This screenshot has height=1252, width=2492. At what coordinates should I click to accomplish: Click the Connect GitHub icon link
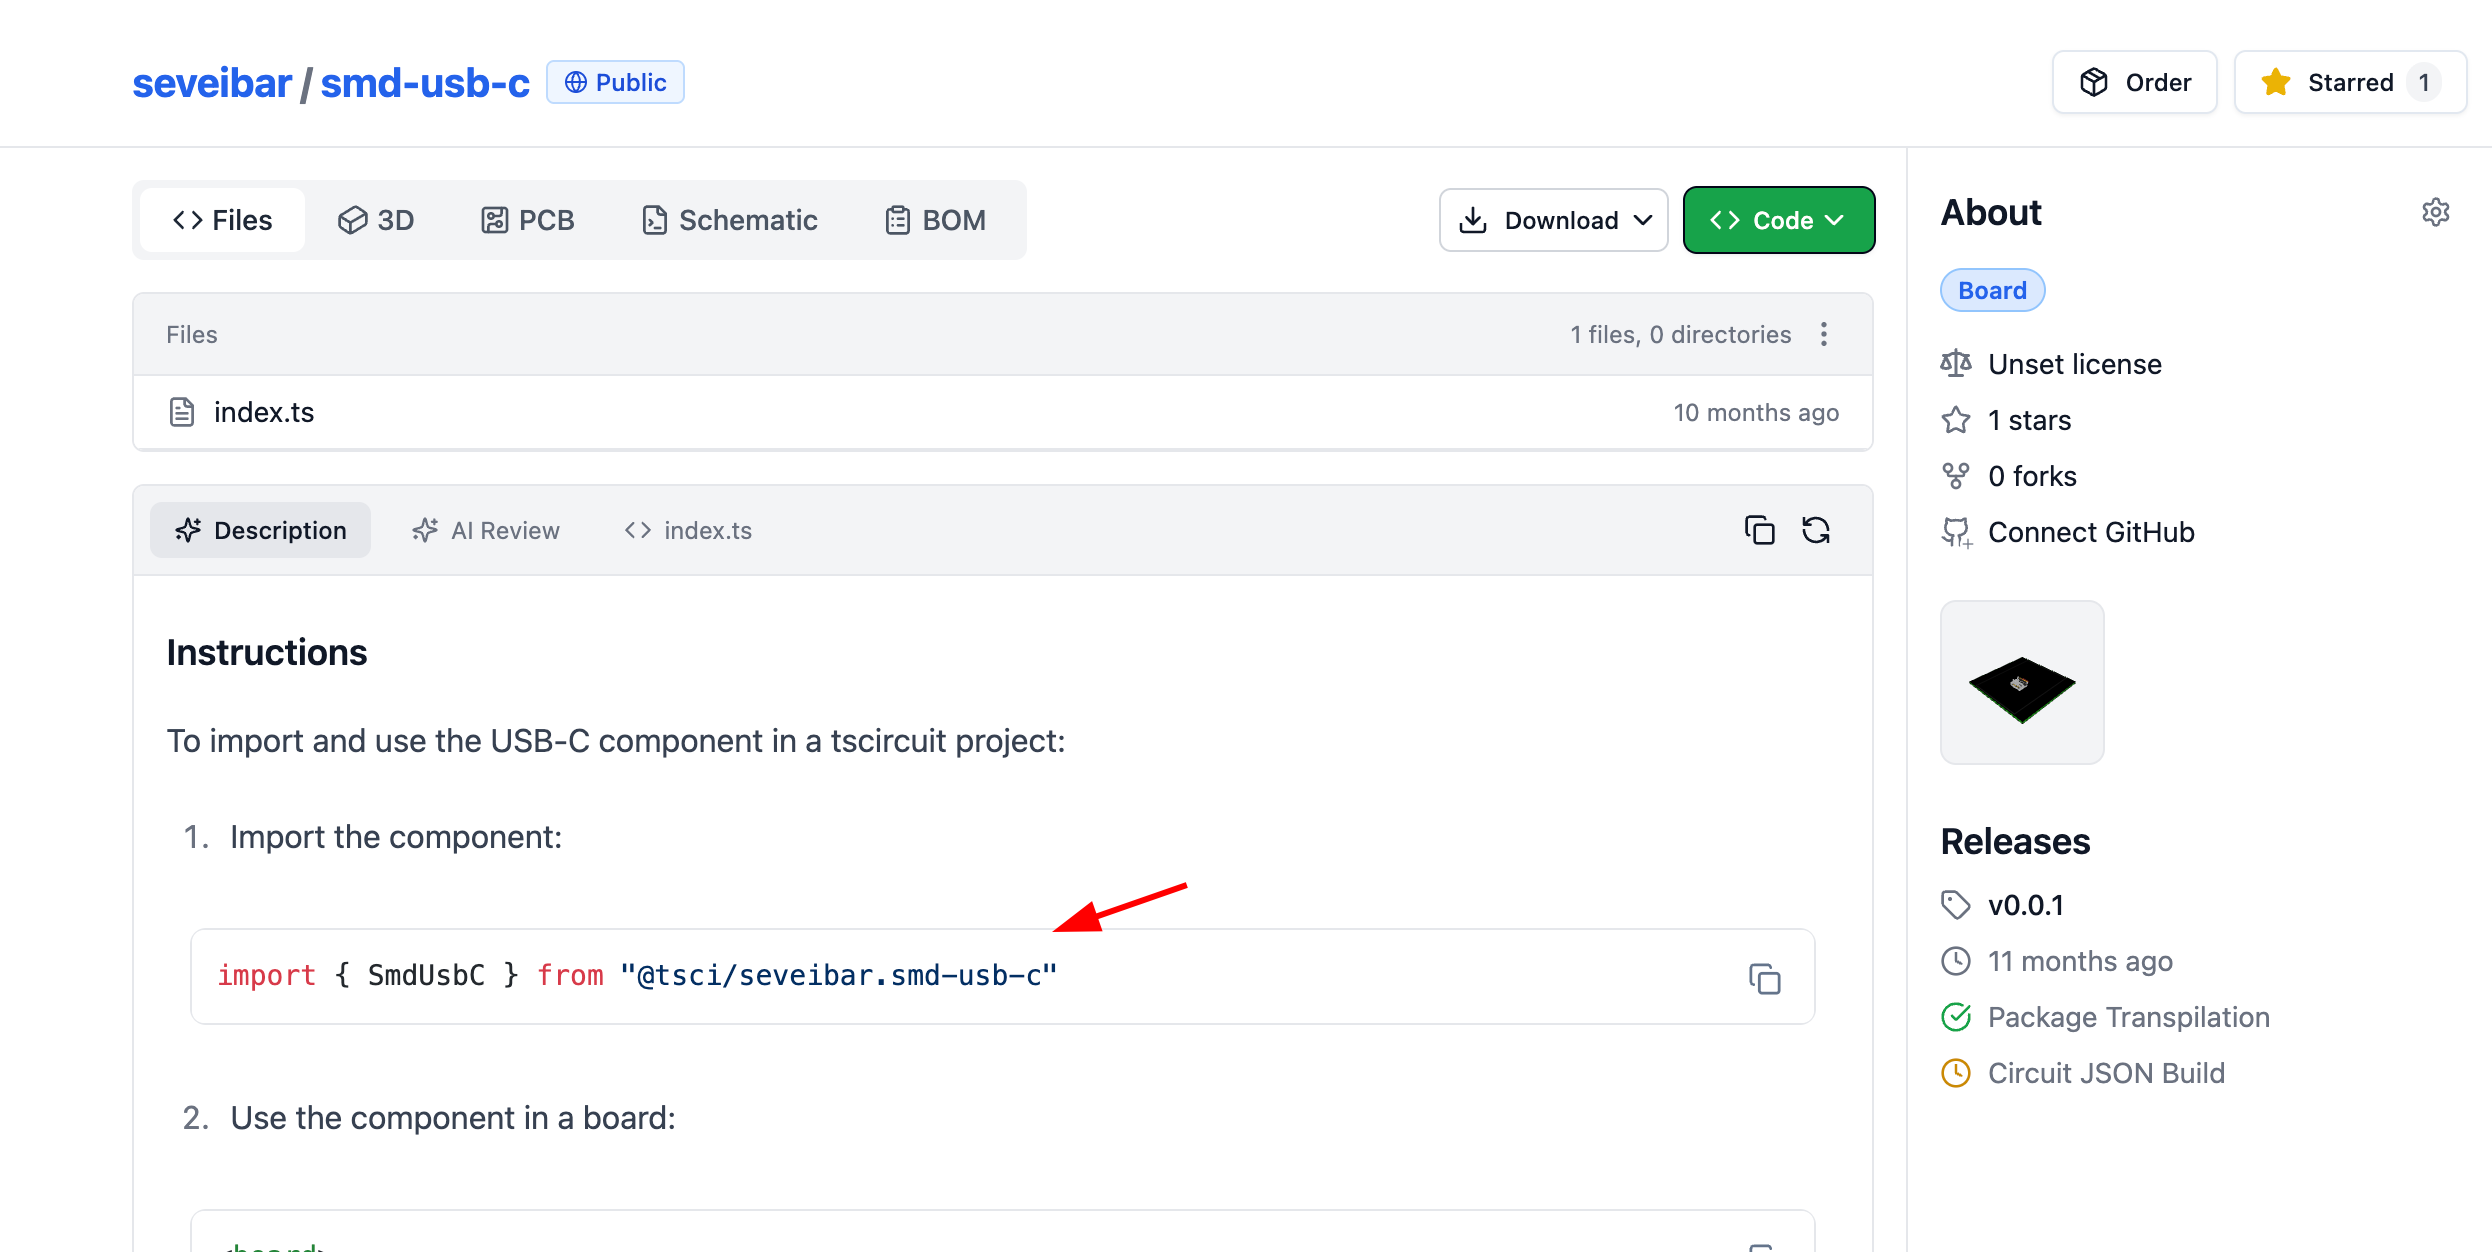1956,532
